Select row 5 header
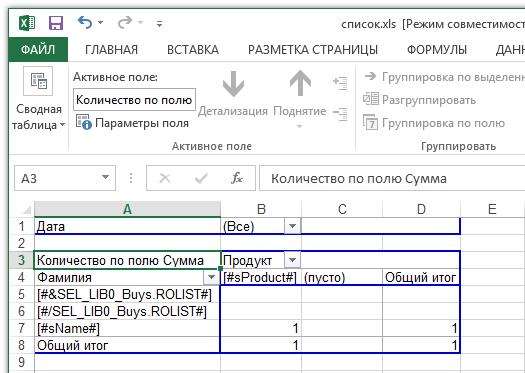 21,294
